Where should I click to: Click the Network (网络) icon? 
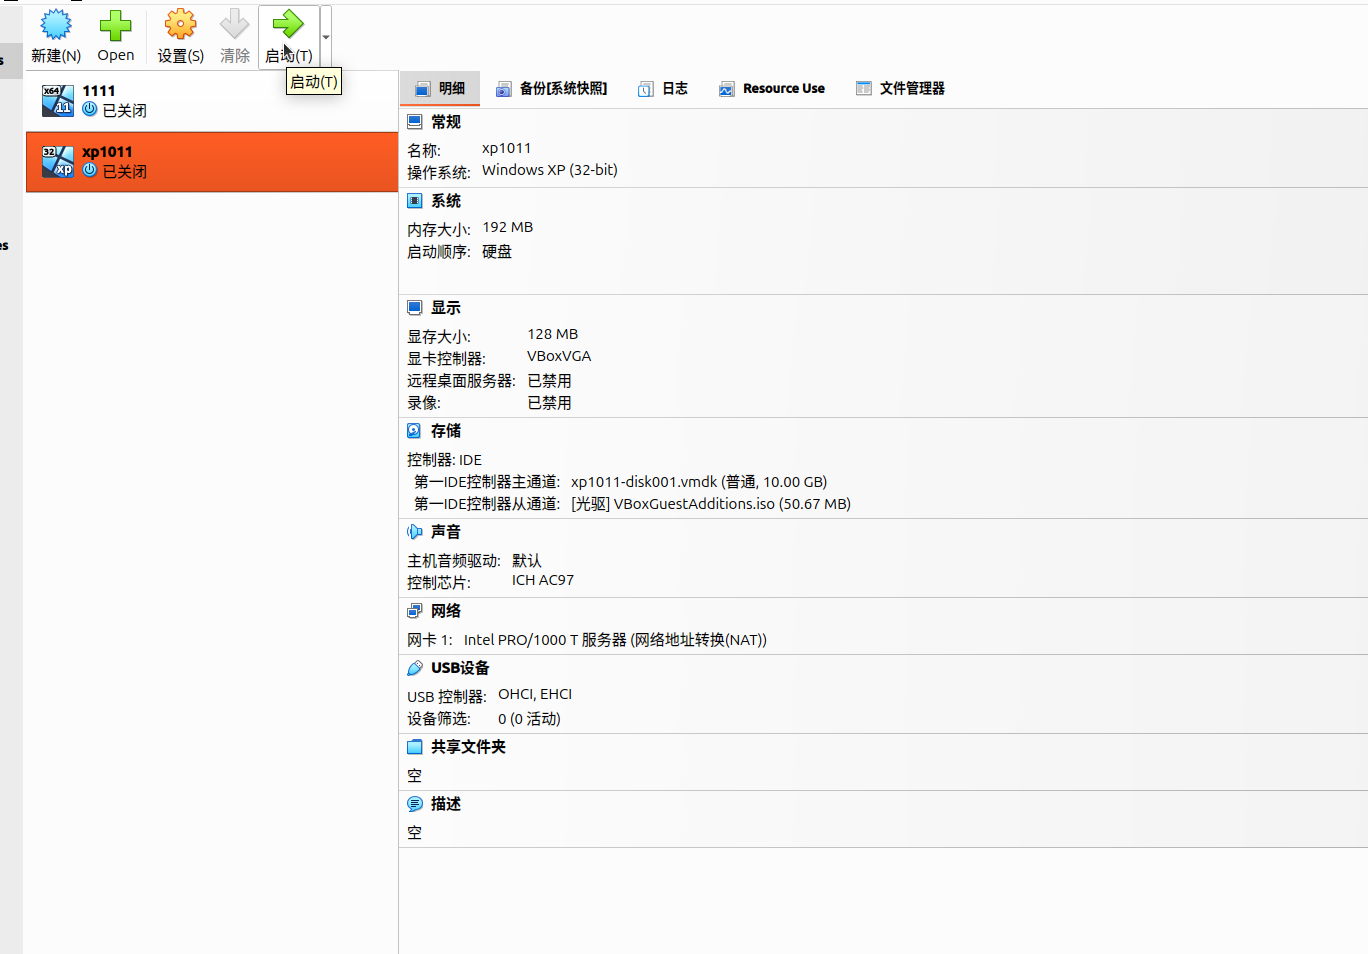coord(415,611)
